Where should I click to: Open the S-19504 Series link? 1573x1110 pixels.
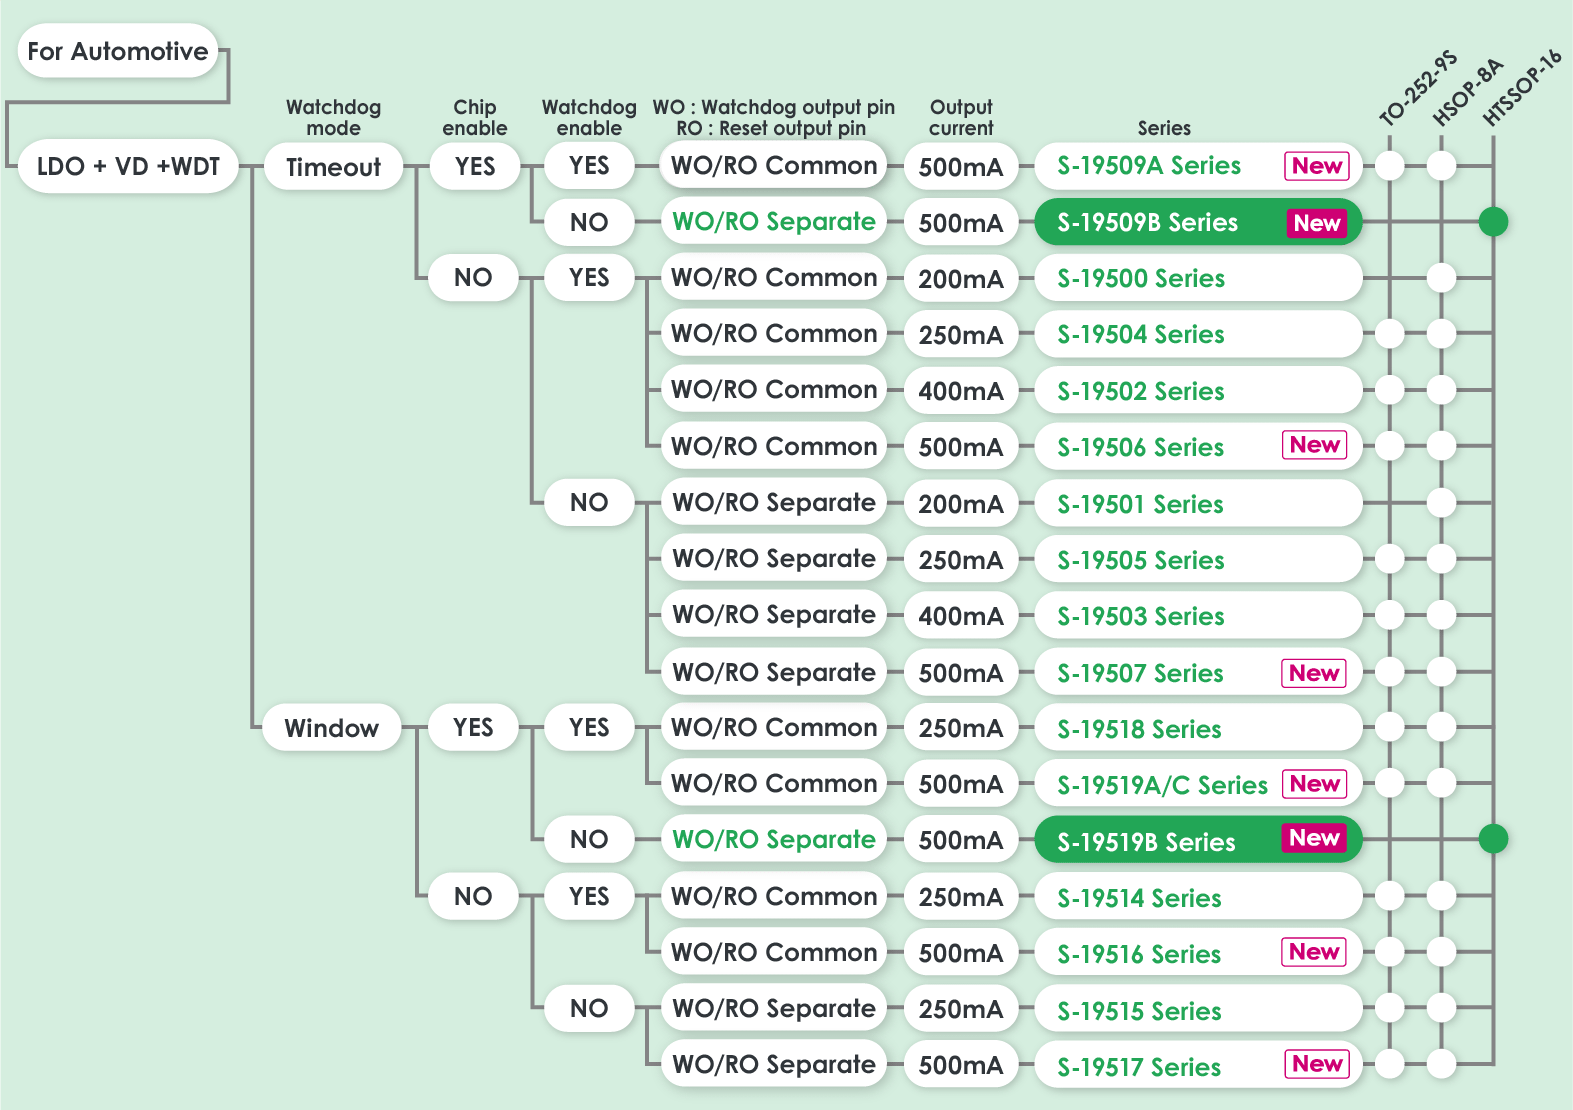(1141, 335)
